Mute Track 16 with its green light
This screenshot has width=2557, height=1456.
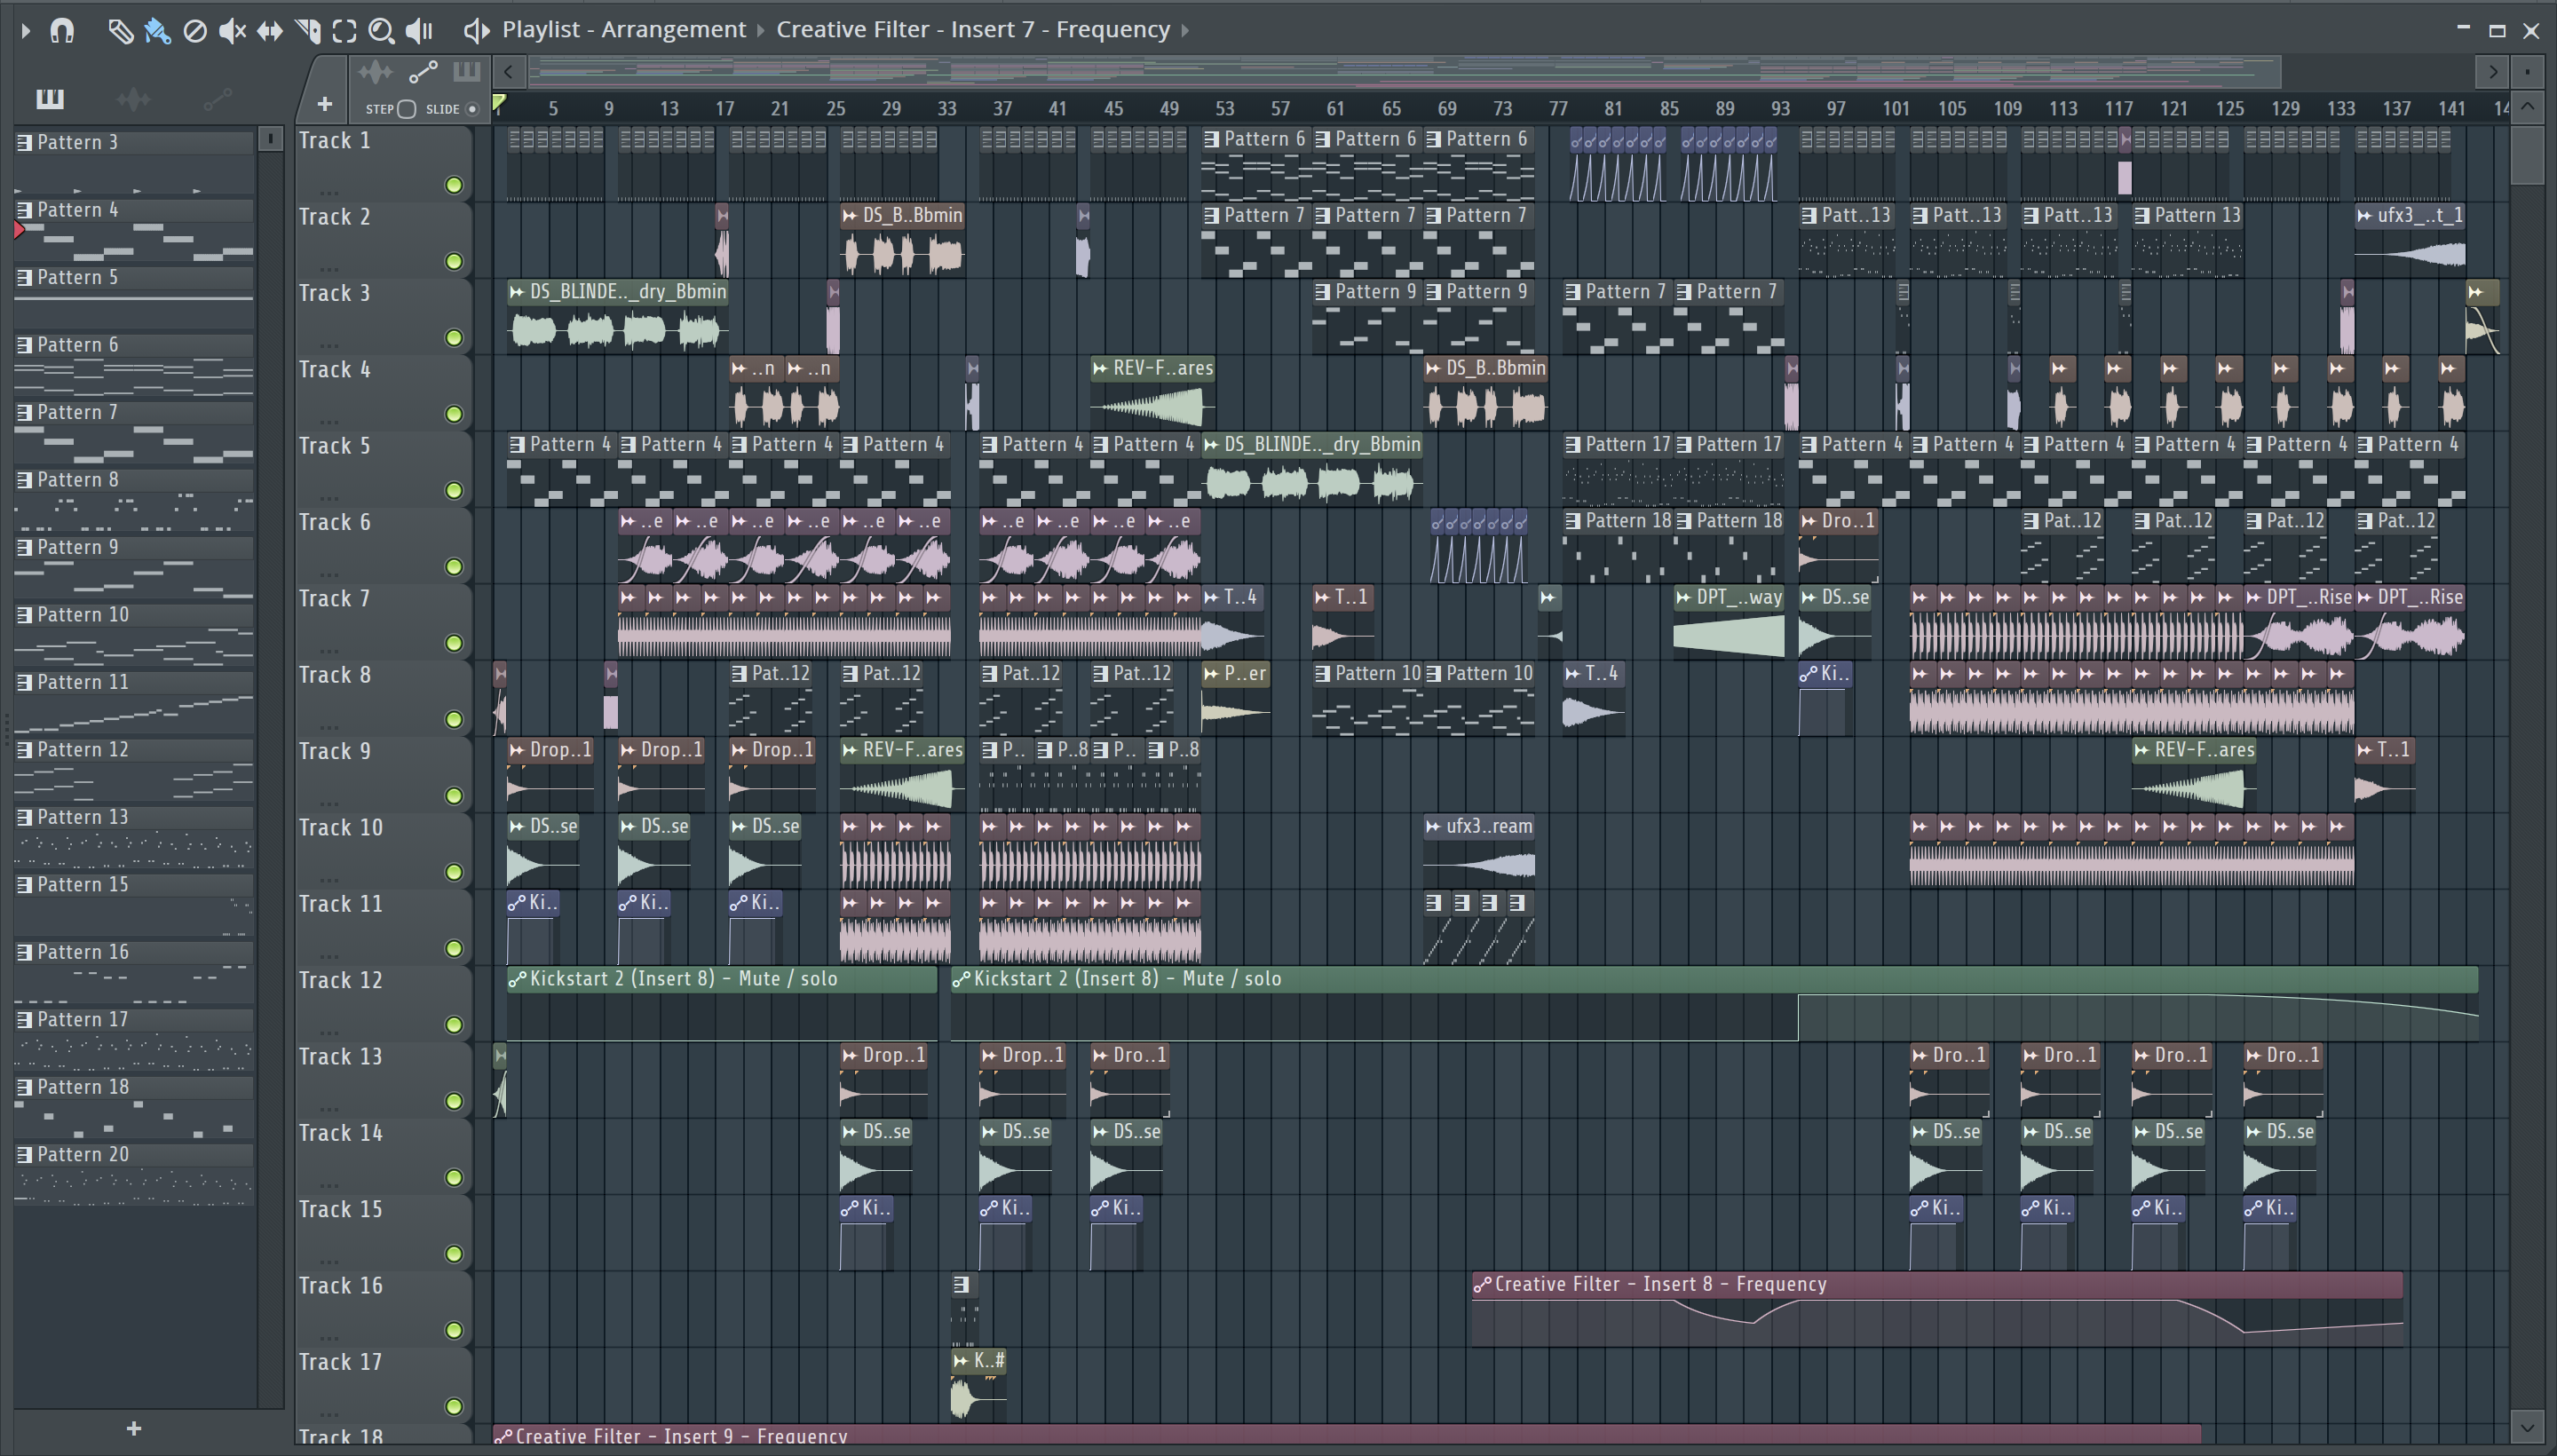click(454, 1330)
